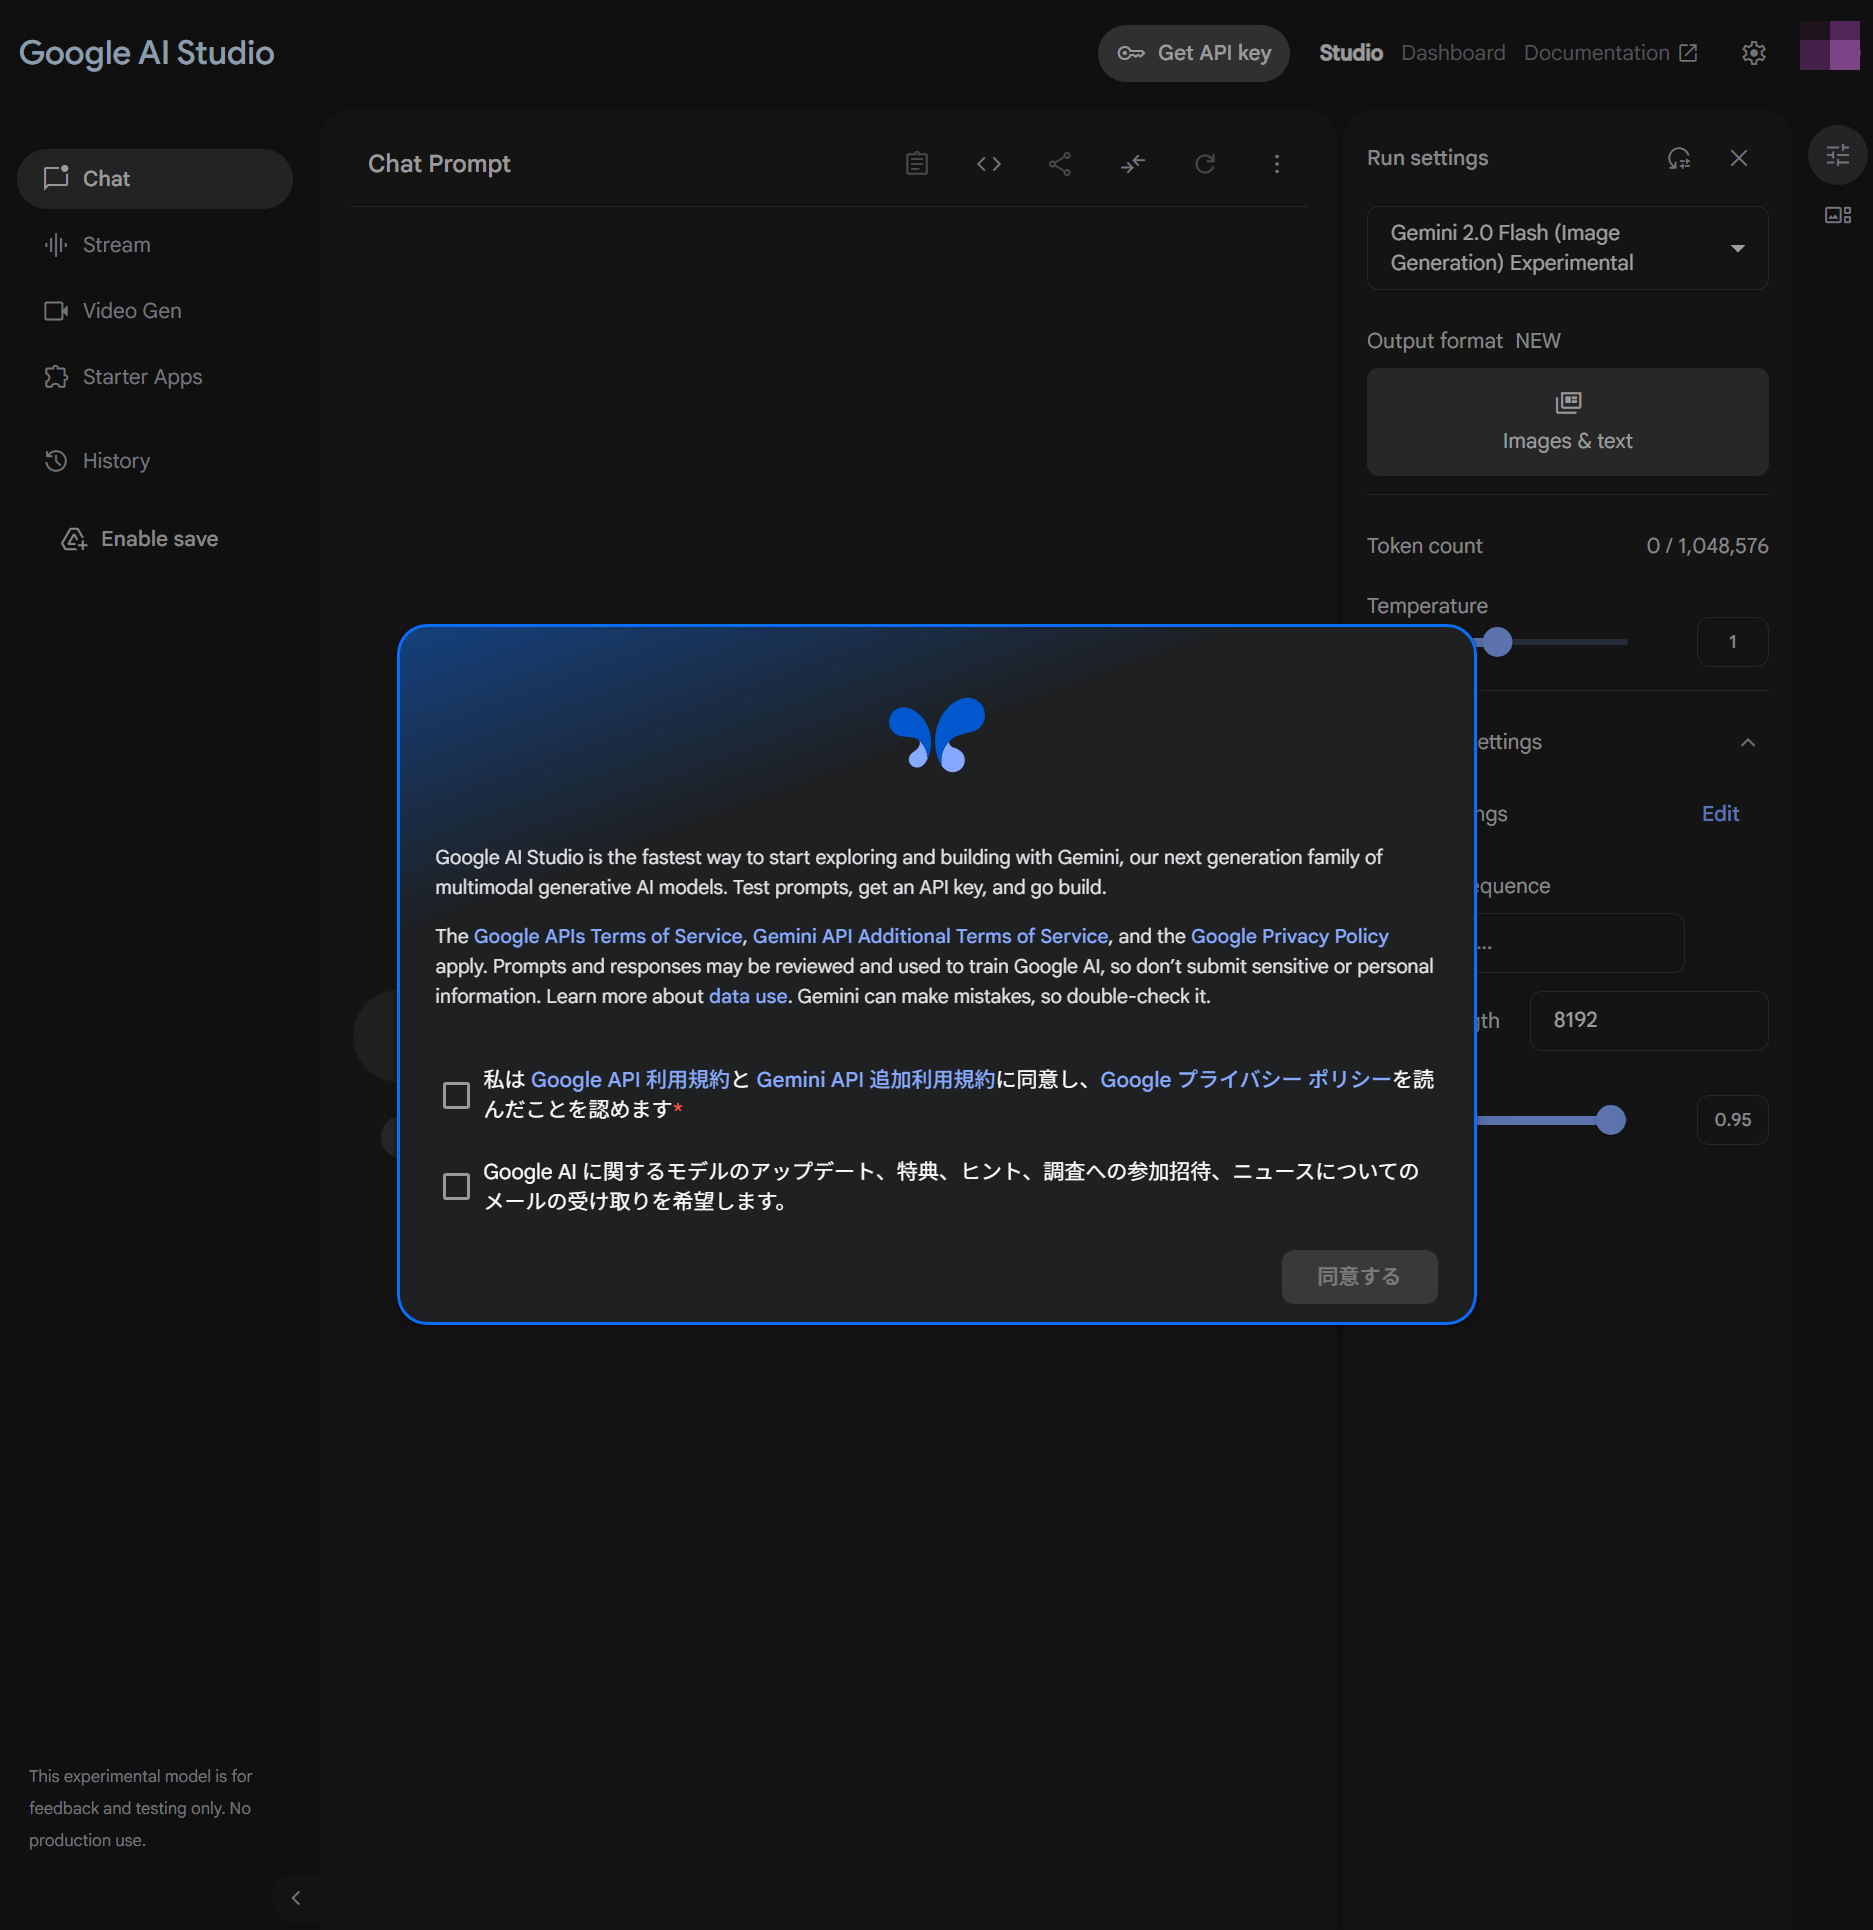Open History in the sidebar
Screen dimensions: 1873x1930
155,461
